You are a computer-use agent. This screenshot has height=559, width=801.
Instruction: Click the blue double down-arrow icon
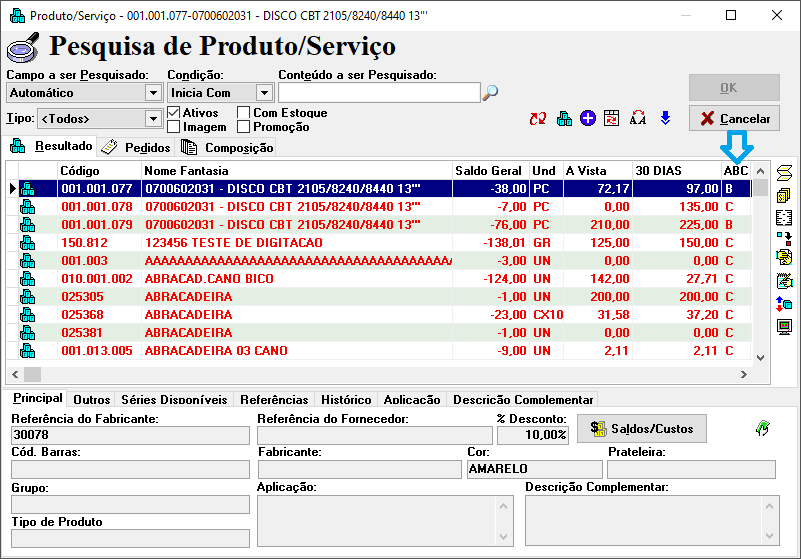tap(665, 119)
